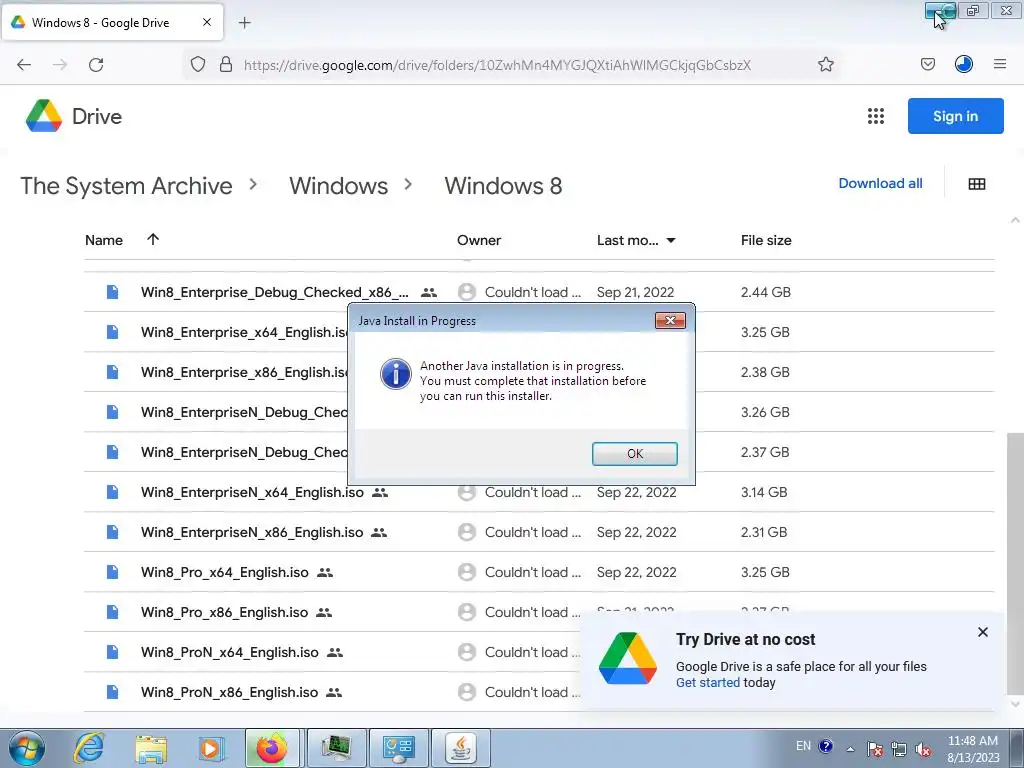Image resolution: width=1024 pixels, height=768 pixels.
Task: Show hidden tray icons arrow
Action: point(850,749)
